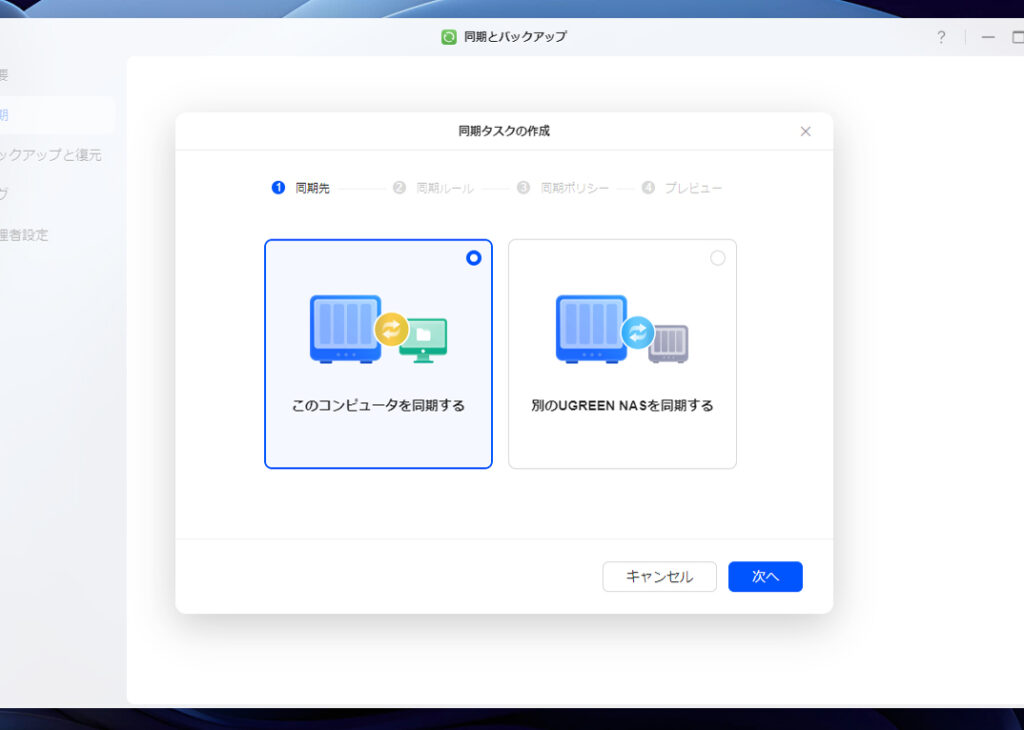
Task: Click the 同期とバックアップ window title text
Action: click(x=515, y=37)
